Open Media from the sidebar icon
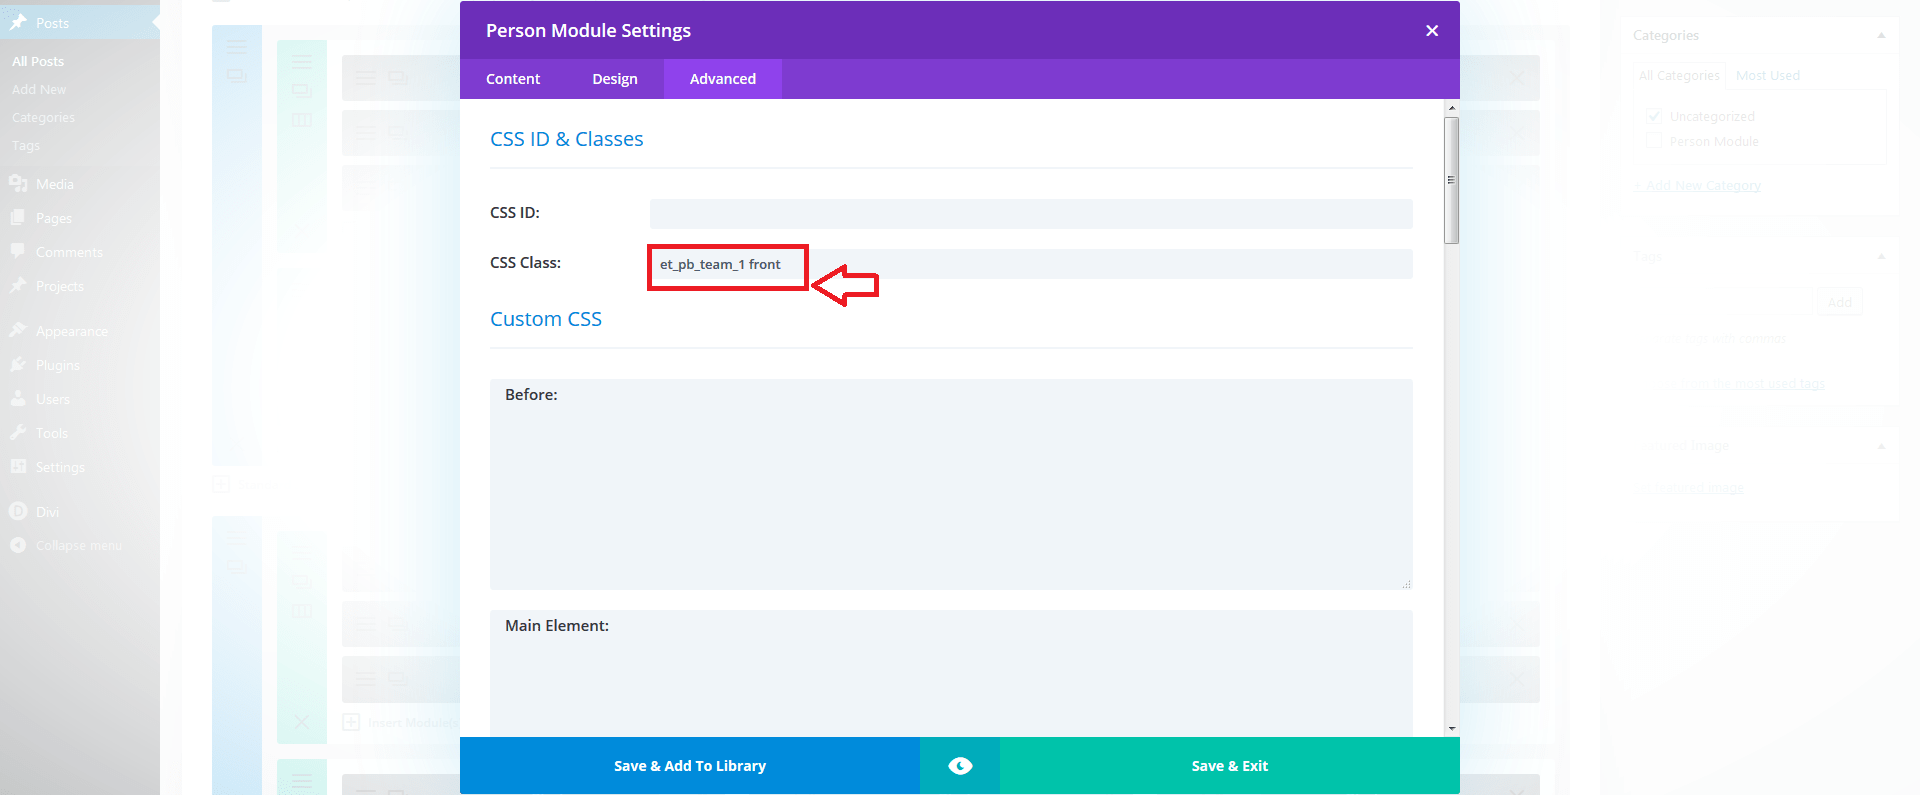Image resolution: width=1920 pixels, height=795 pixels. (x=18, y=184)
